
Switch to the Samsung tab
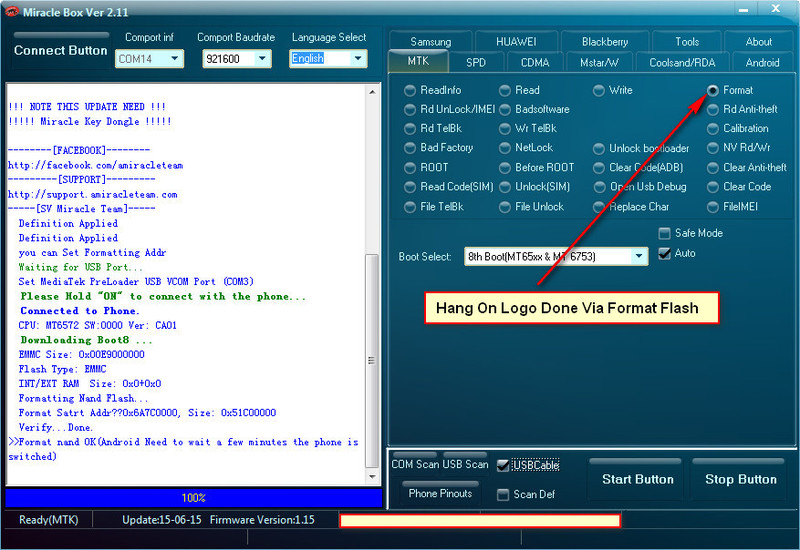coord(431,41)
